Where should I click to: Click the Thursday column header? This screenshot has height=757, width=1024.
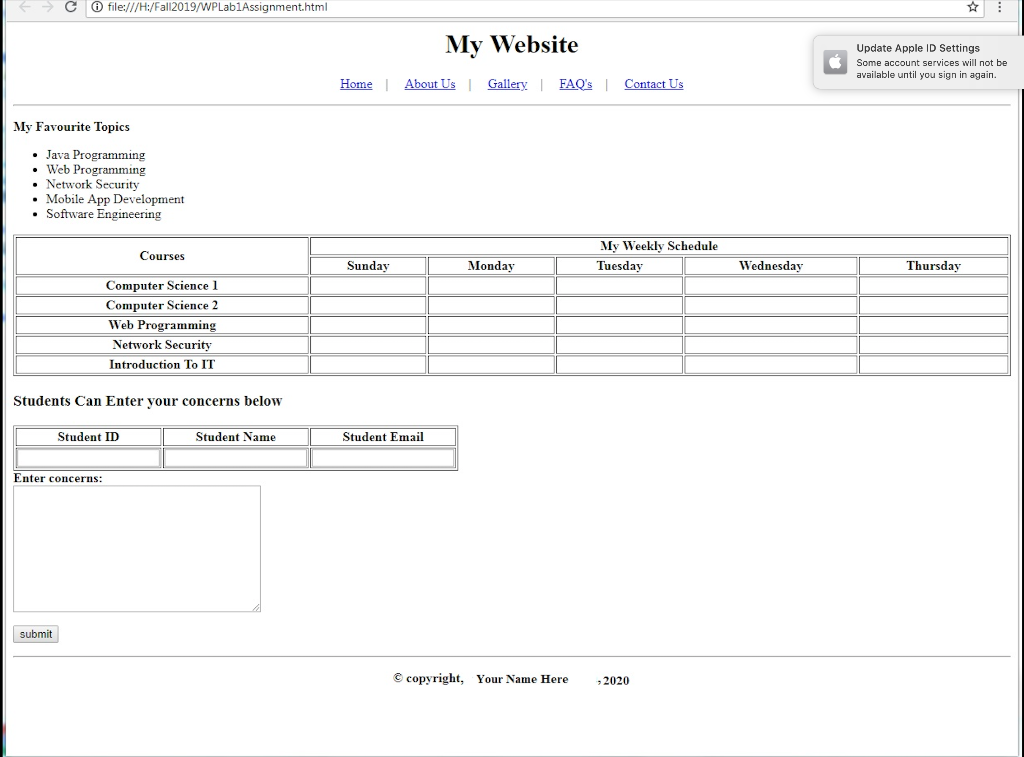coord(933,266)
